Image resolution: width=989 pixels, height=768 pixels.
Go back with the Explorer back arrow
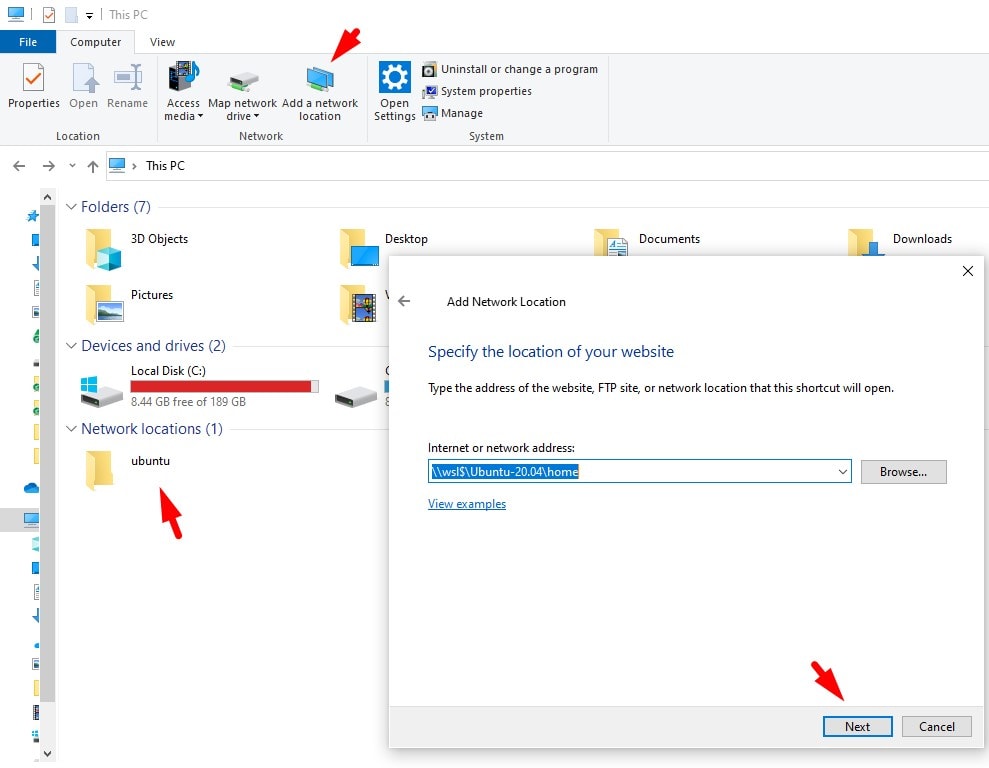point(20,166)
